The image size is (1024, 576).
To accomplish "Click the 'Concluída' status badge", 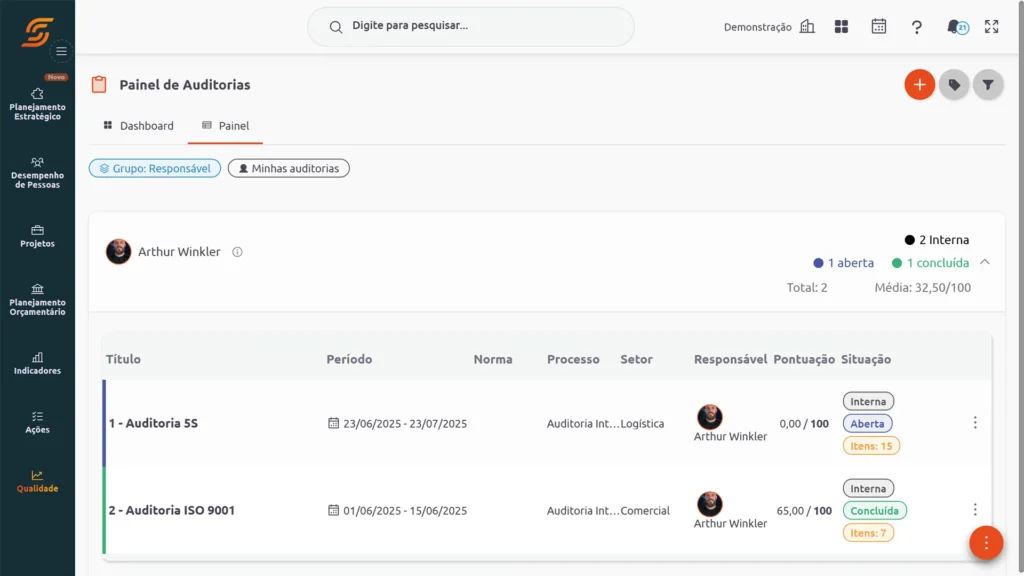I will [874, 510].
